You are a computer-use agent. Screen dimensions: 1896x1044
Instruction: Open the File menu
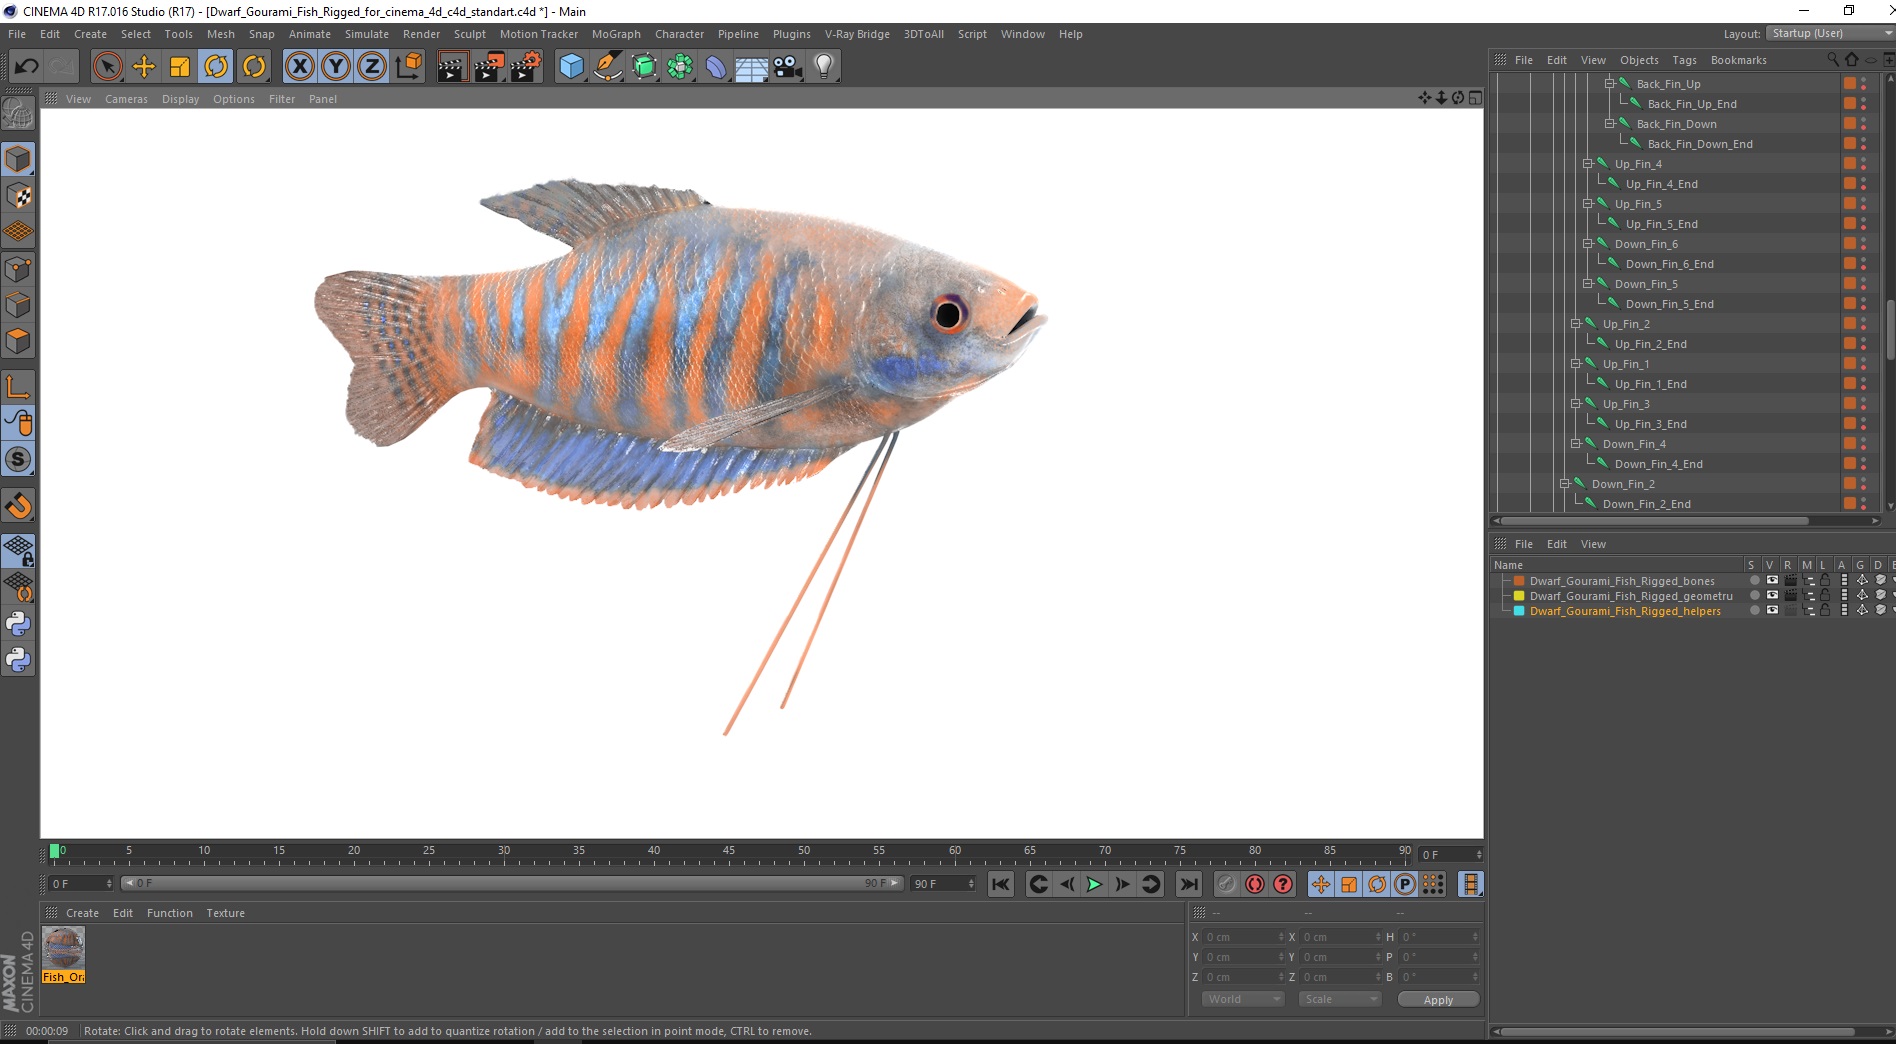coord(17,34)
